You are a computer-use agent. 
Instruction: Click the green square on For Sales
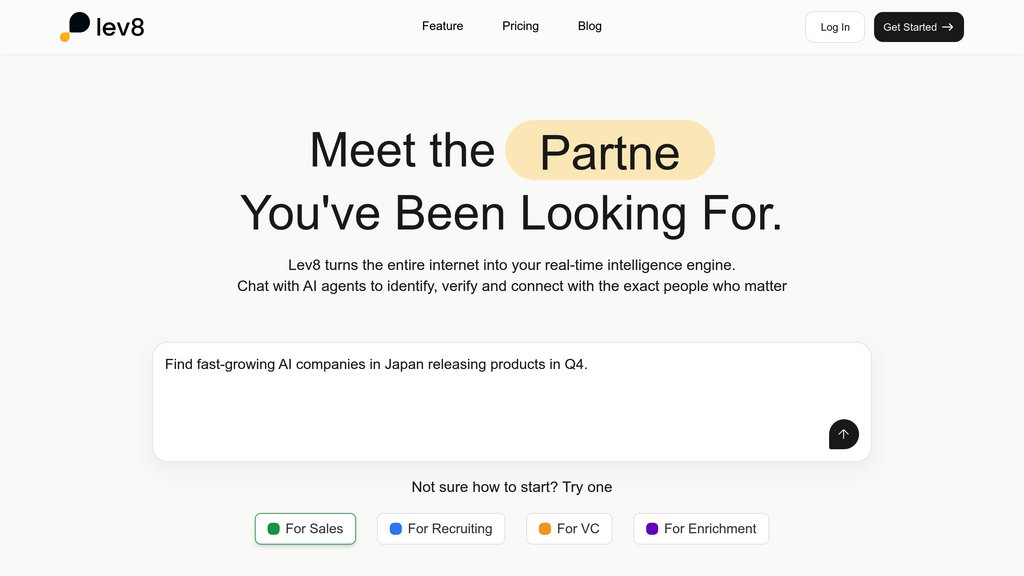pyautogui.click(x=274, y=529)
